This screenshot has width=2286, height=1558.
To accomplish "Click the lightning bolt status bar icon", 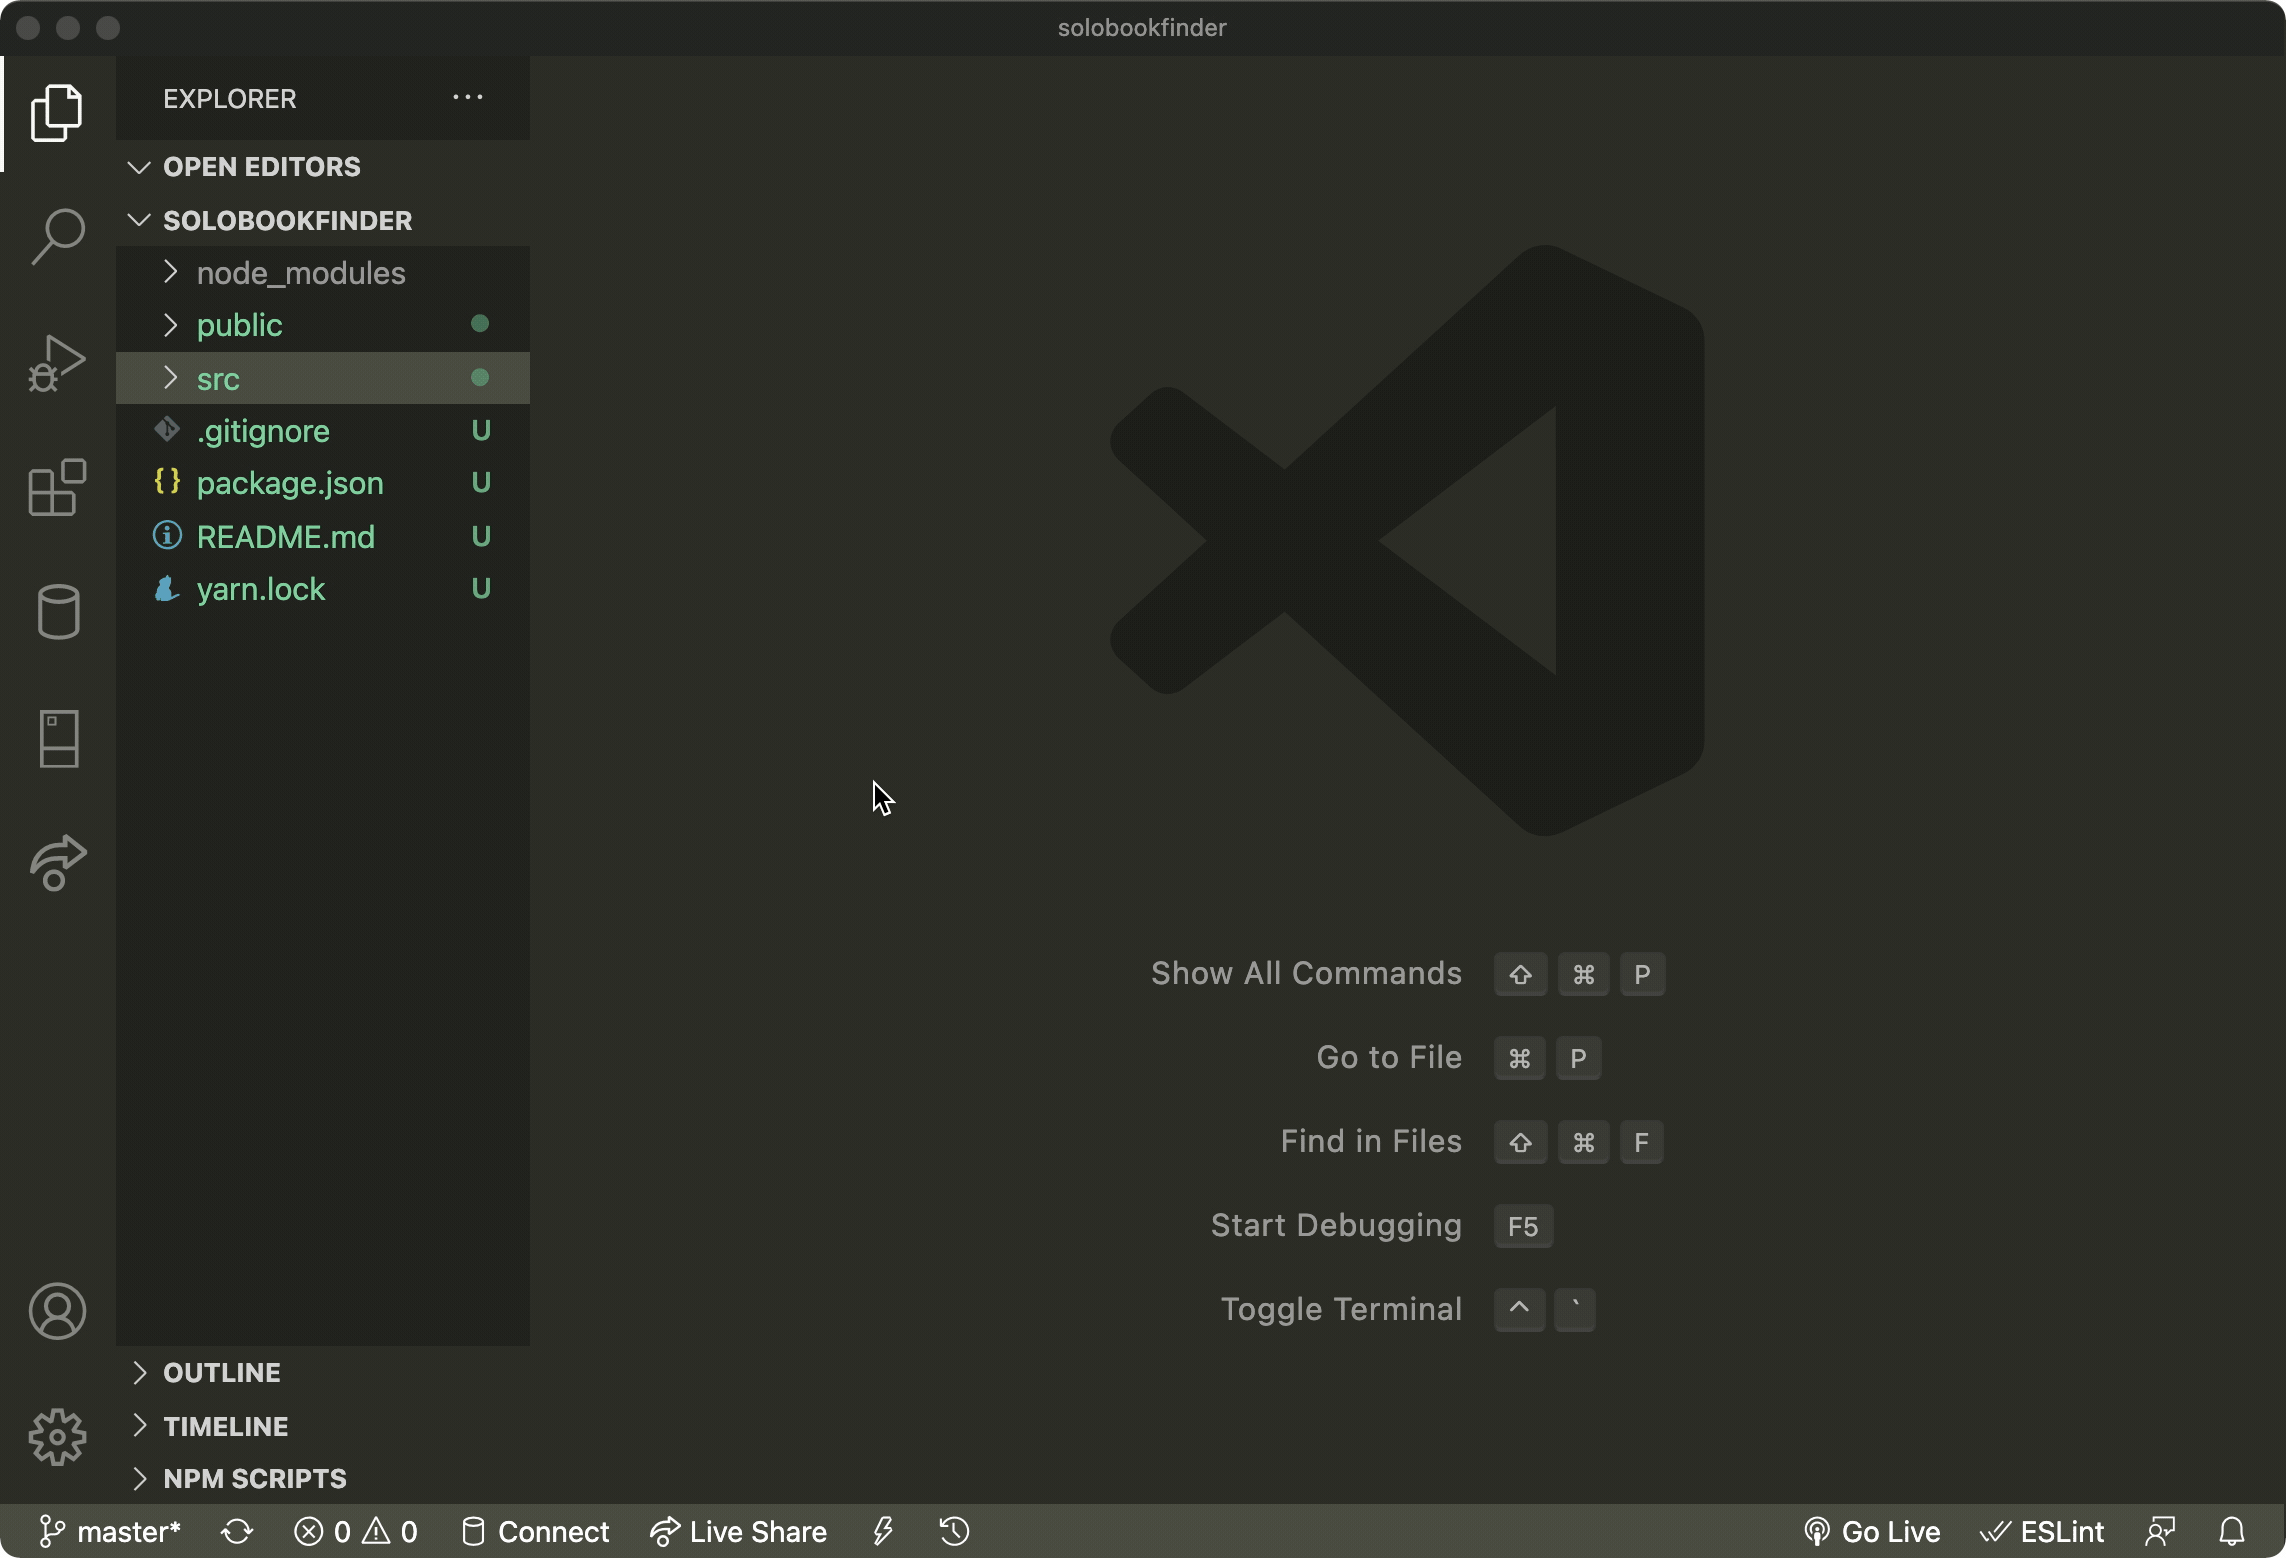I will point(882,1531).
